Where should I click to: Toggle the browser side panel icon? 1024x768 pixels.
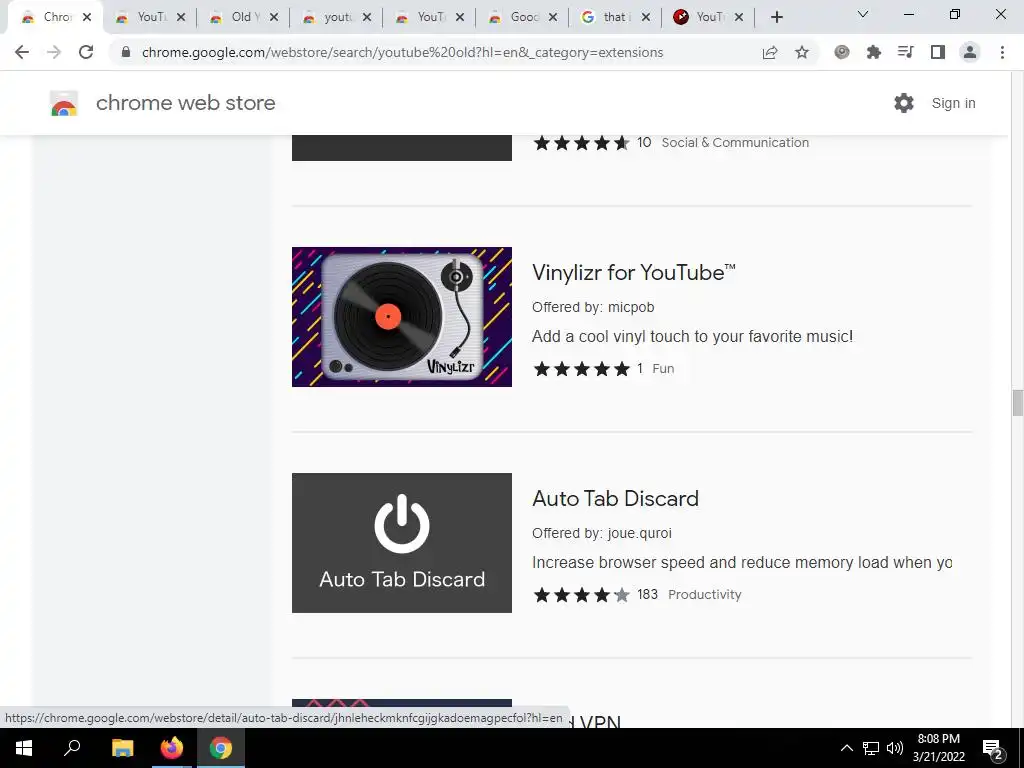938,52
